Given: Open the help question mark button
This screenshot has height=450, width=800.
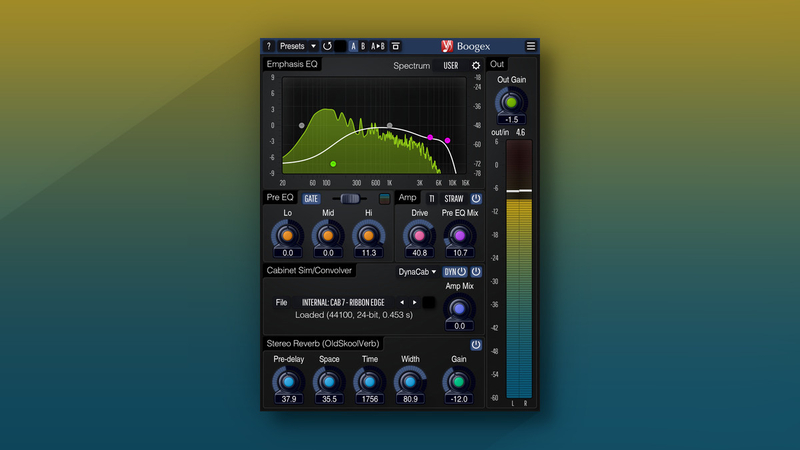Looking at the screenshot, I should [x=268, y=46].
